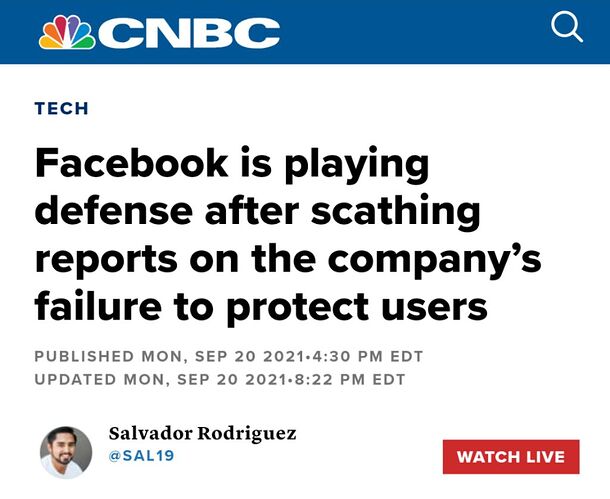Open the TECH section link
This screenshot has height=499, width=610.
coord(62,109)
